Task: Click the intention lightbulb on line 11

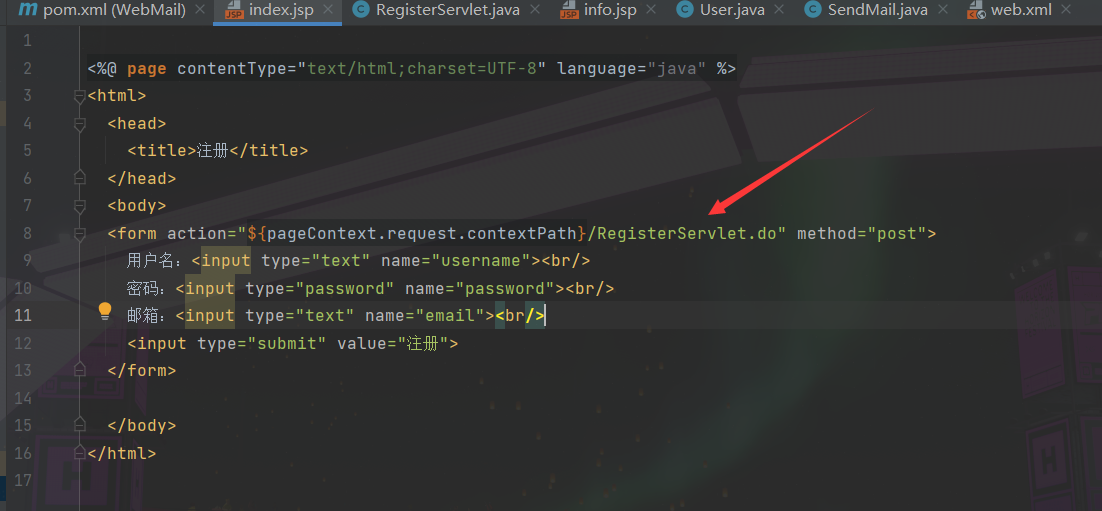Action: pyautogui.click(x=105, y=311)
